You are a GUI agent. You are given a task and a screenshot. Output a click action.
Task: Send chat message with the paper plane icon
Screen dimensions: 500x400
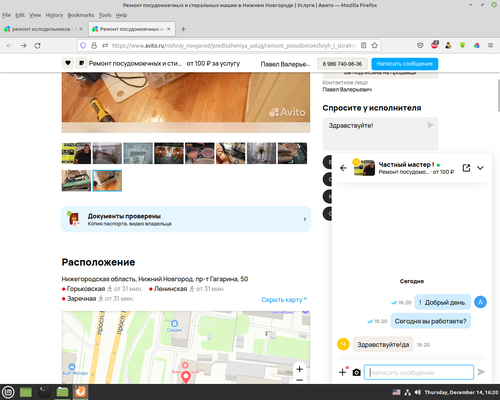481,372
